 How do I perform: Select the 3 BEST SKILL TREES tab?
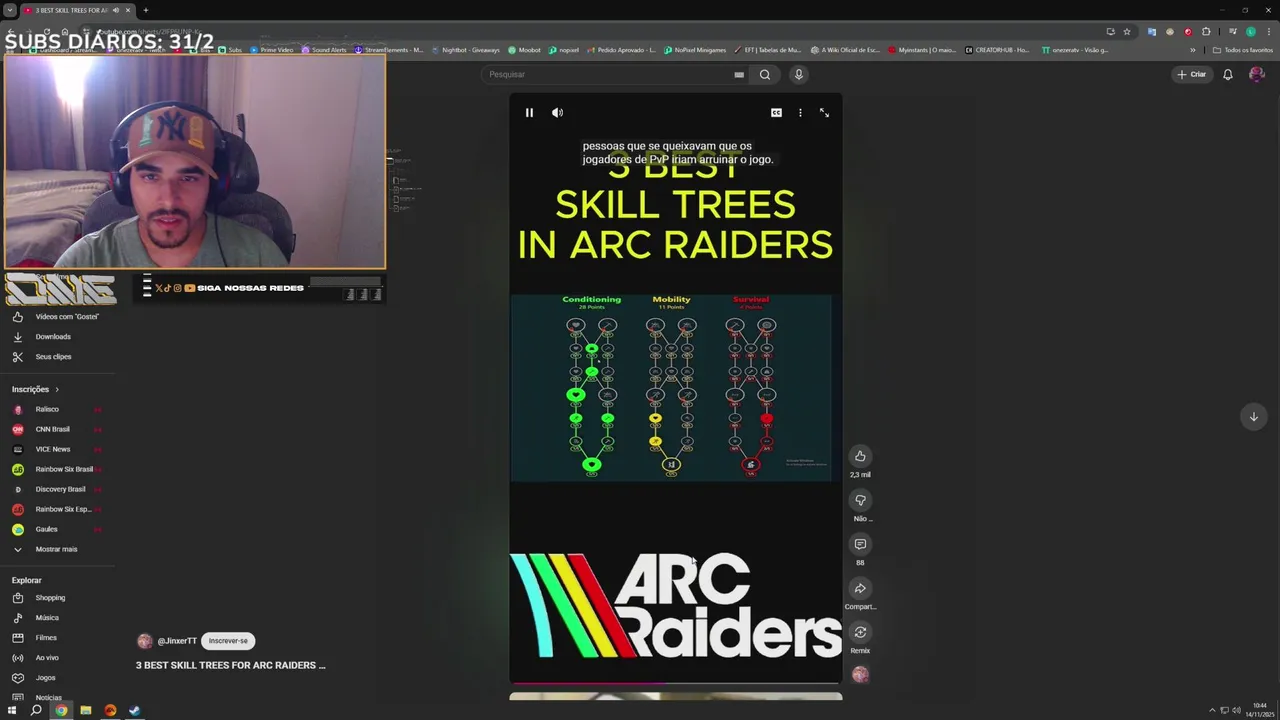tap(78, 10)
